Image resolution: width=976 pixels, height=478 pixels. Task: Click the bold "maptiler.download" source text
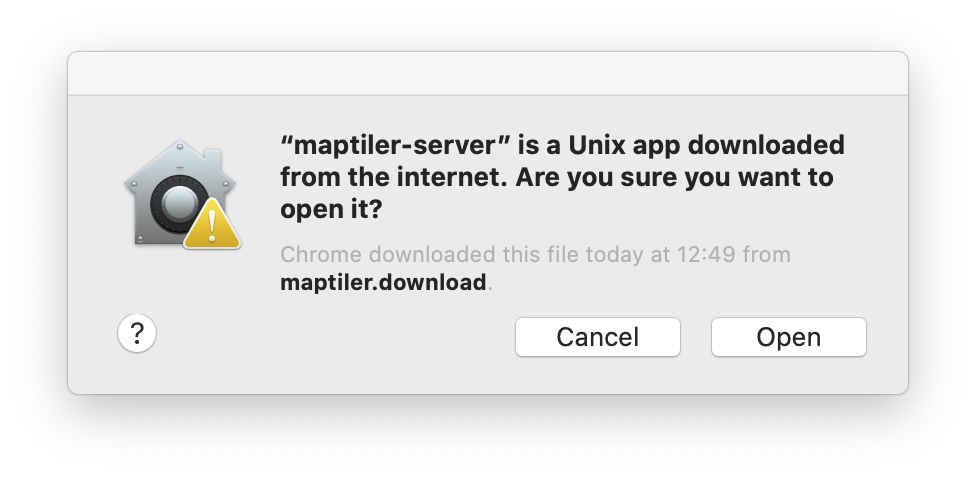(x=383, y=282)
